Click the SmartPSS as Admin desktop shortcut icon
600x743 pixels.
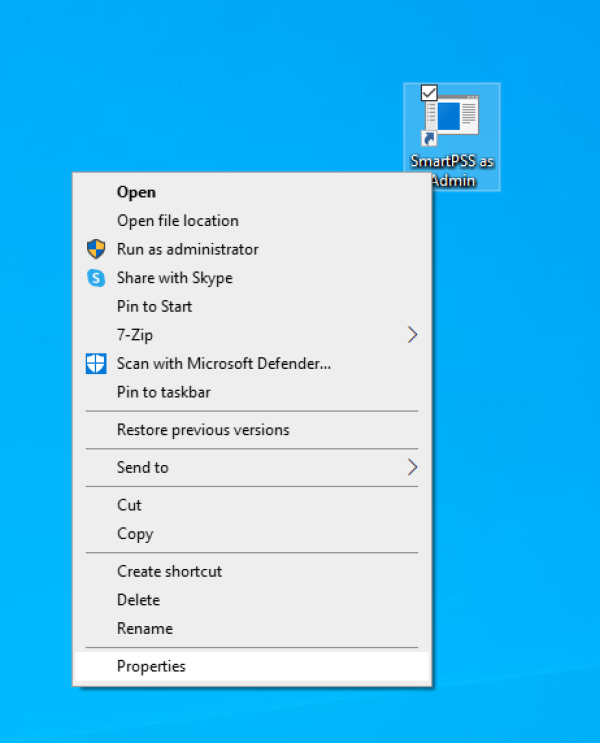[456, 120]
